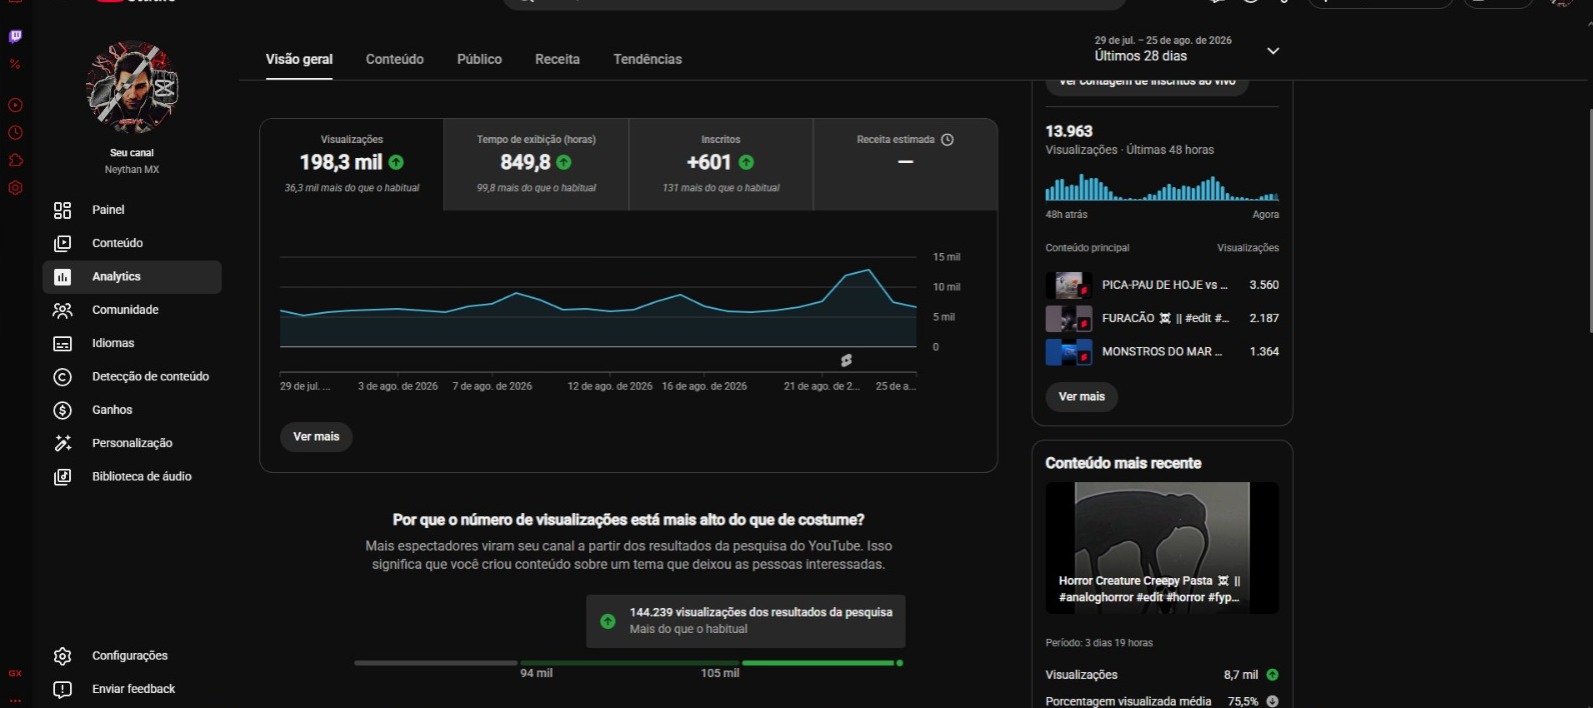Click the Configurações gear icon
This screenshot has width=1593, height=708.
[62, 656]
